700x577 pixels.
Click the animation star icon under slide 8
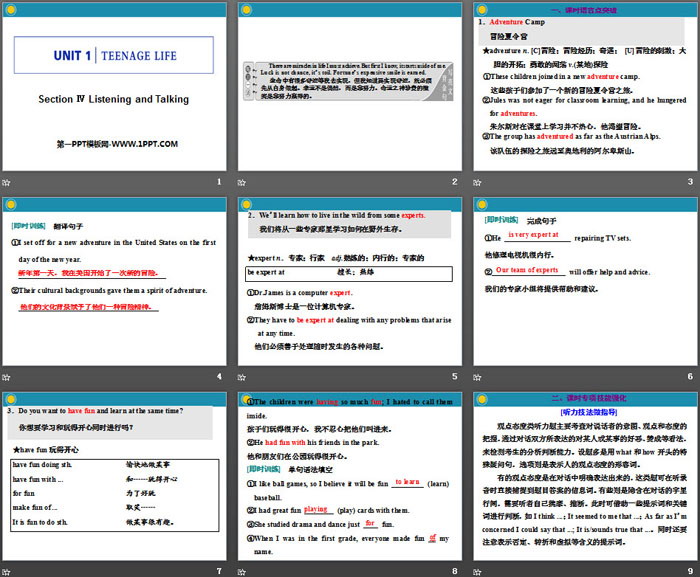242,572
